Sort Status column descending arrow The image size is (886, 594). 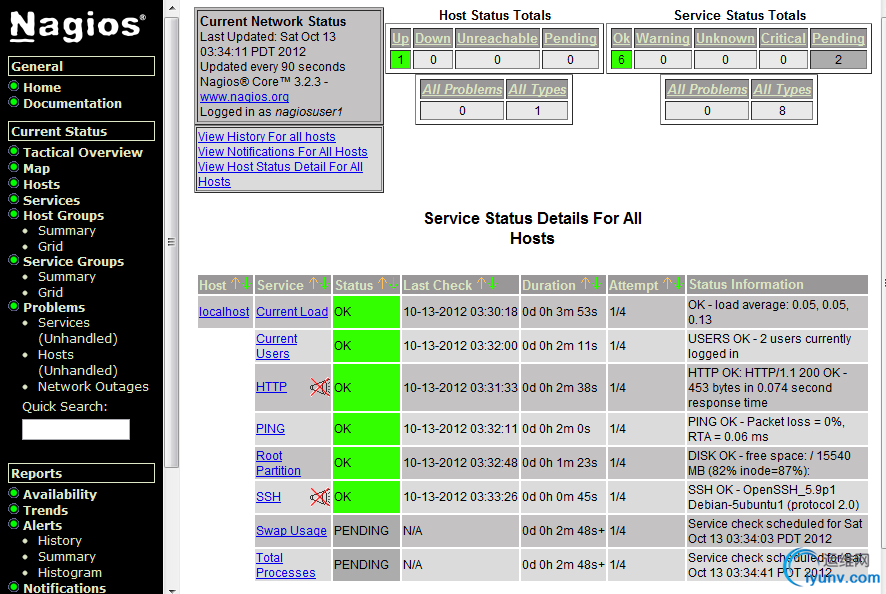pos(393,283)
